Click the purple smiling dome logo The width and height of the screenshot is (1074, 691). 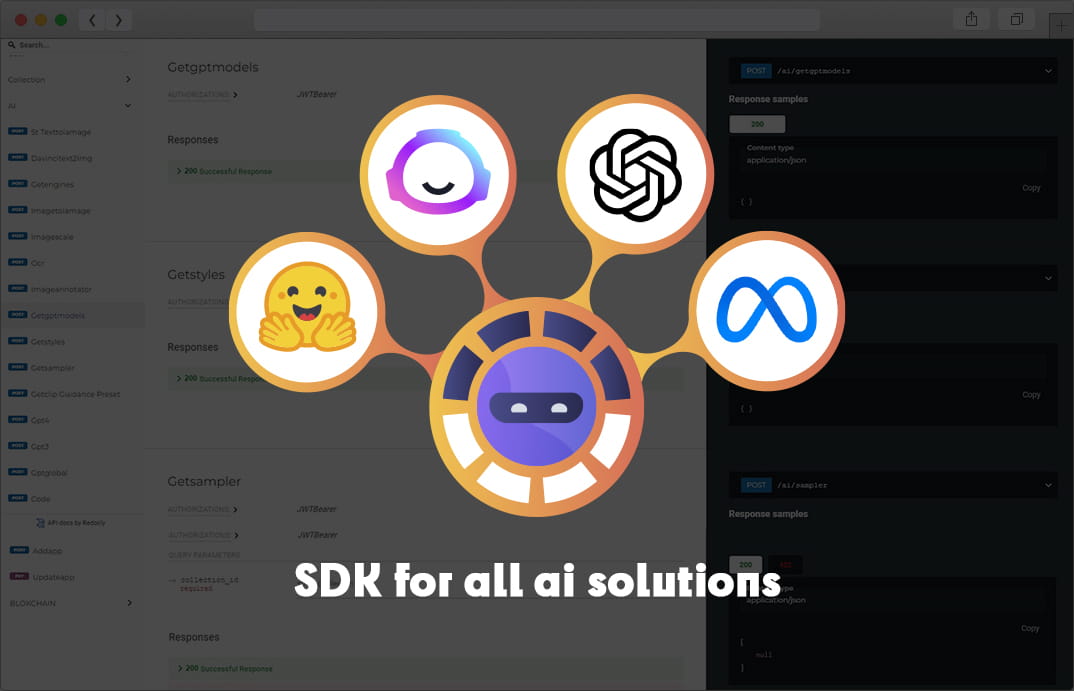pyautogui.click(x=438, y=171)
